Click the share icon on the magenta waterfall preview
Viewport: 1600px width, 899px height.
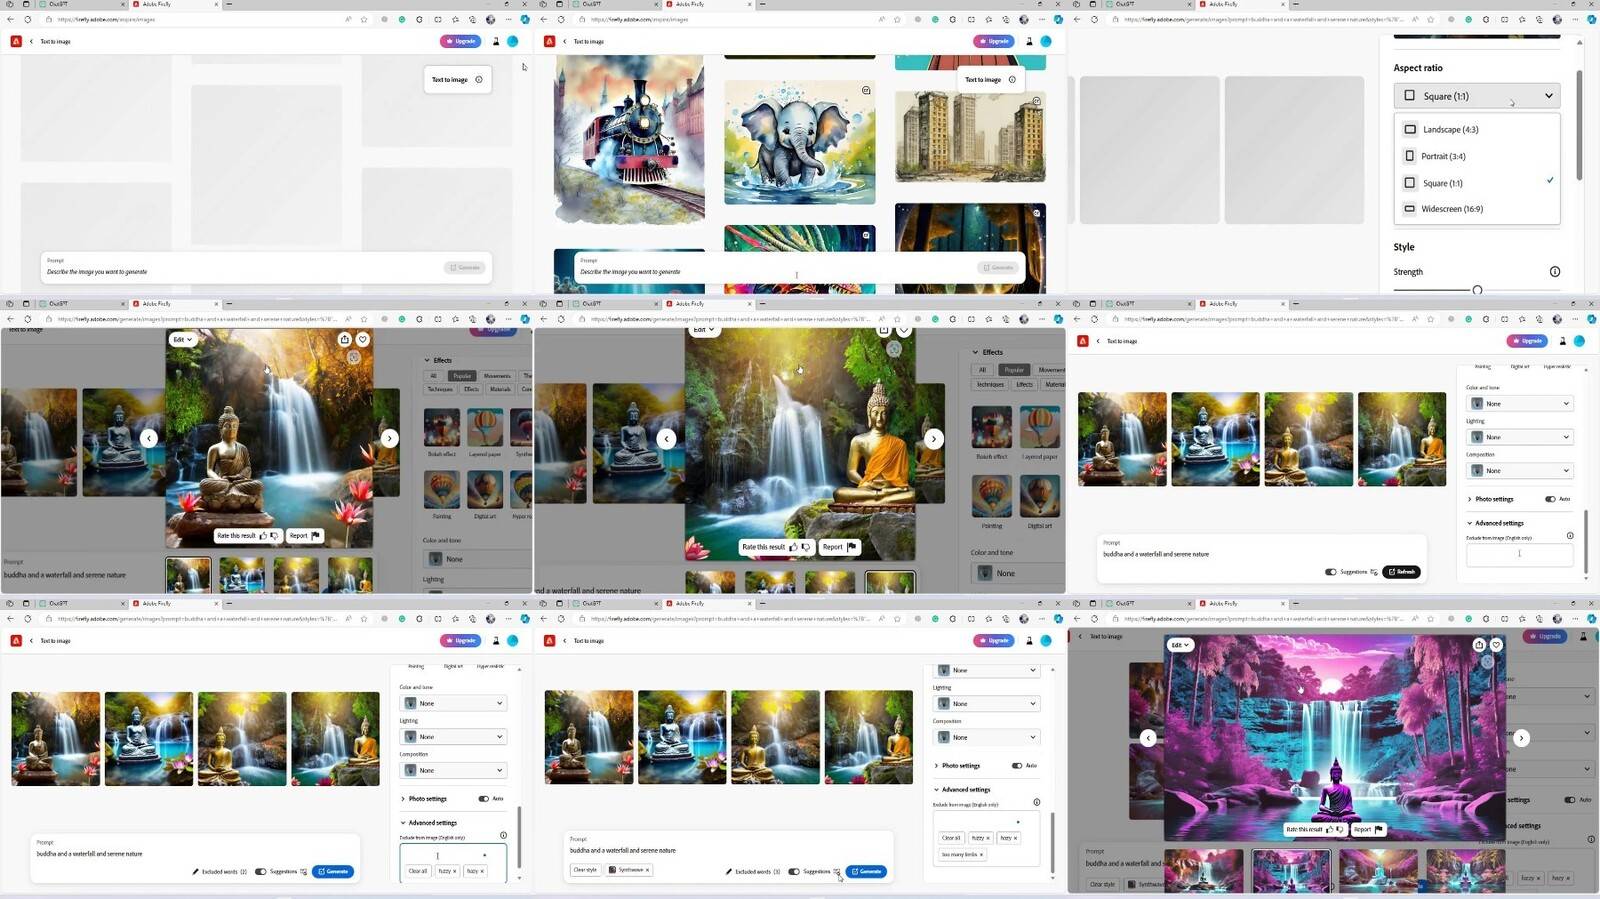[1479, 645]
